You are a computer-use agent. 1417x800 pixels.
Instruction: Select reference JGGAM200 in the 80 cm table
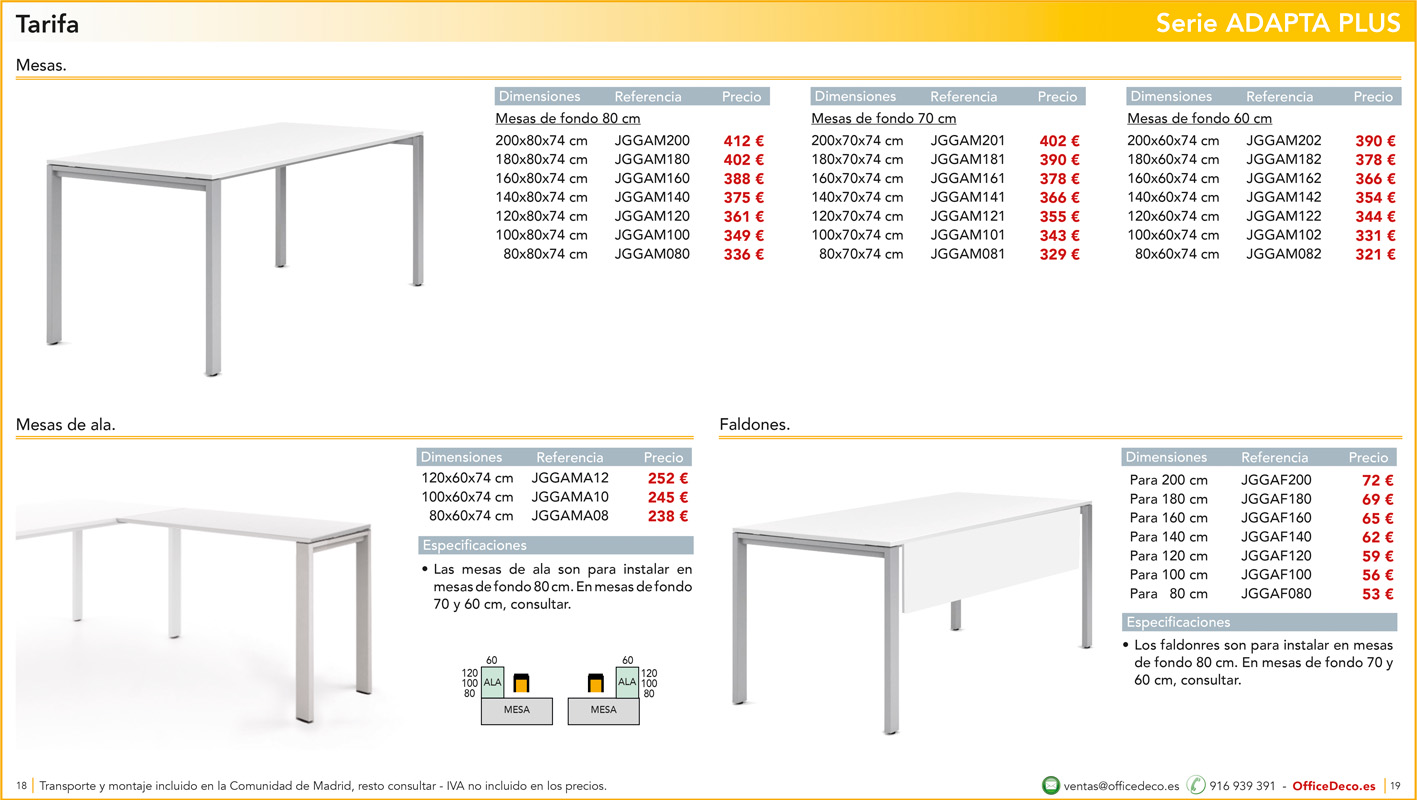652,141
